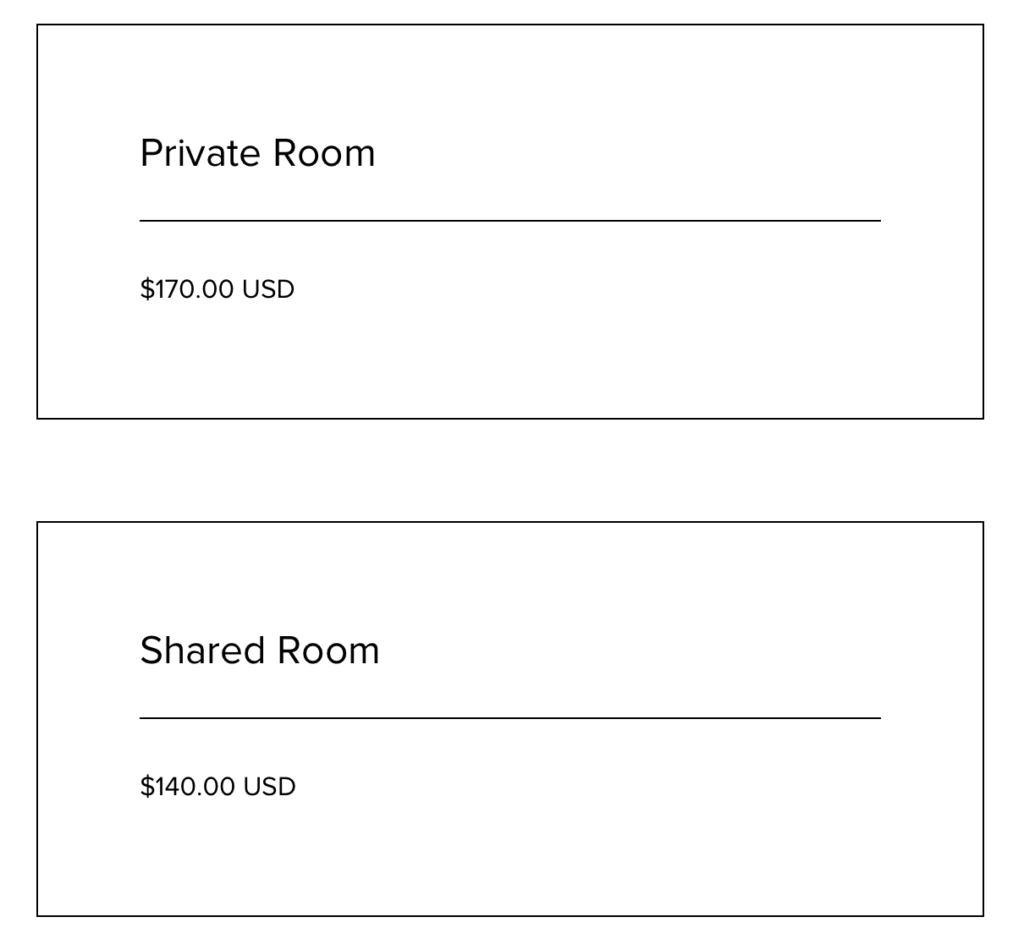The image size is (1024, 939).
Task: Click "USD" next to the $170.00 amount
Action: (268, 289)
